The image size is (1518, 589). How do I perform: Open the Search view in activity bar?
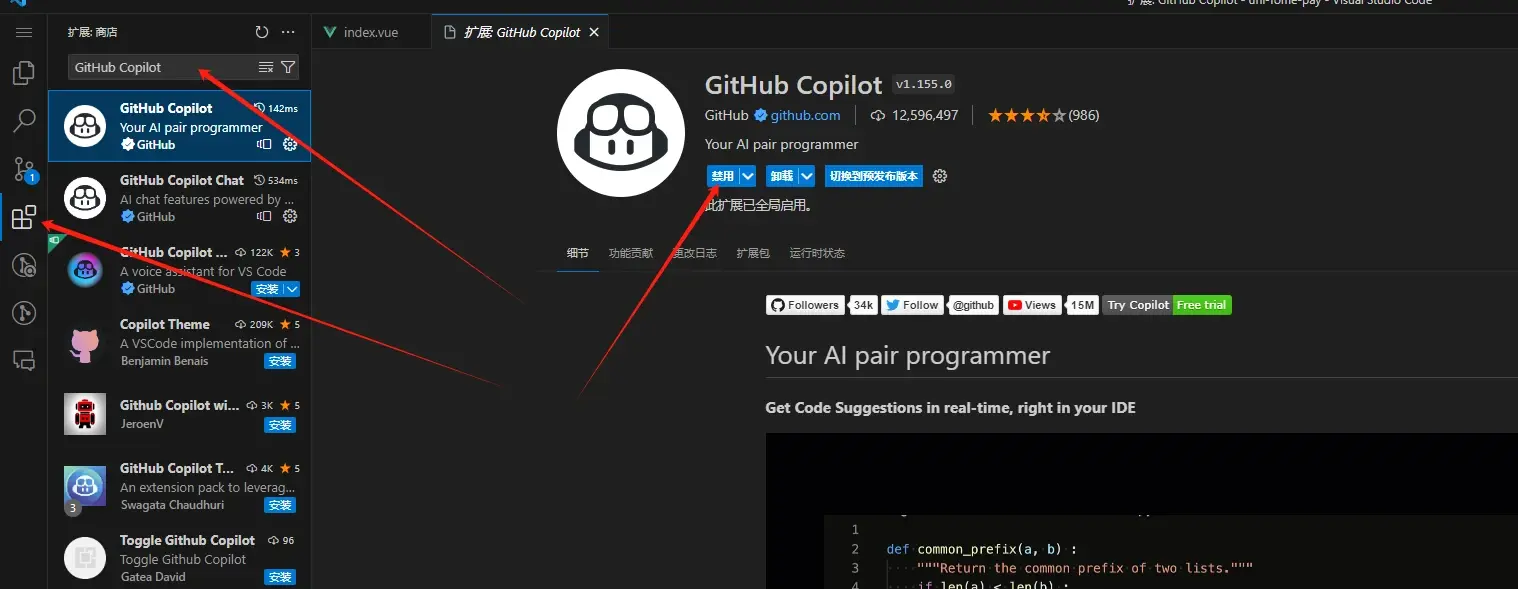point(24,121)
